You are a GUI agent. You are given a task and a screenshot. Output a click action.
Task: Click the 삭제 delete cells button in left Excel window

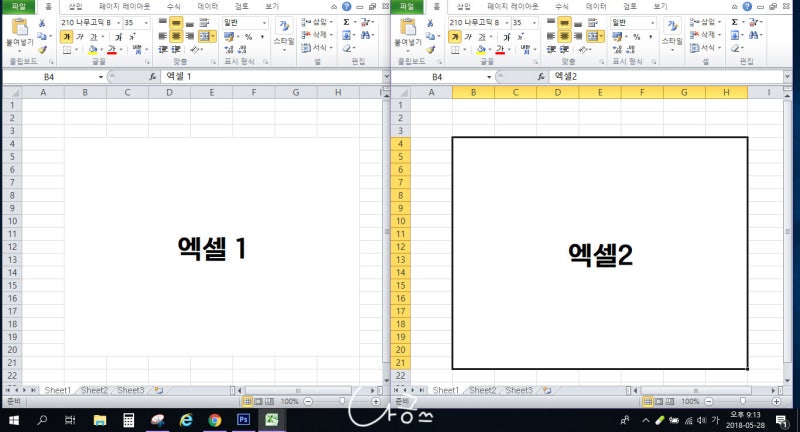point(317,35)
